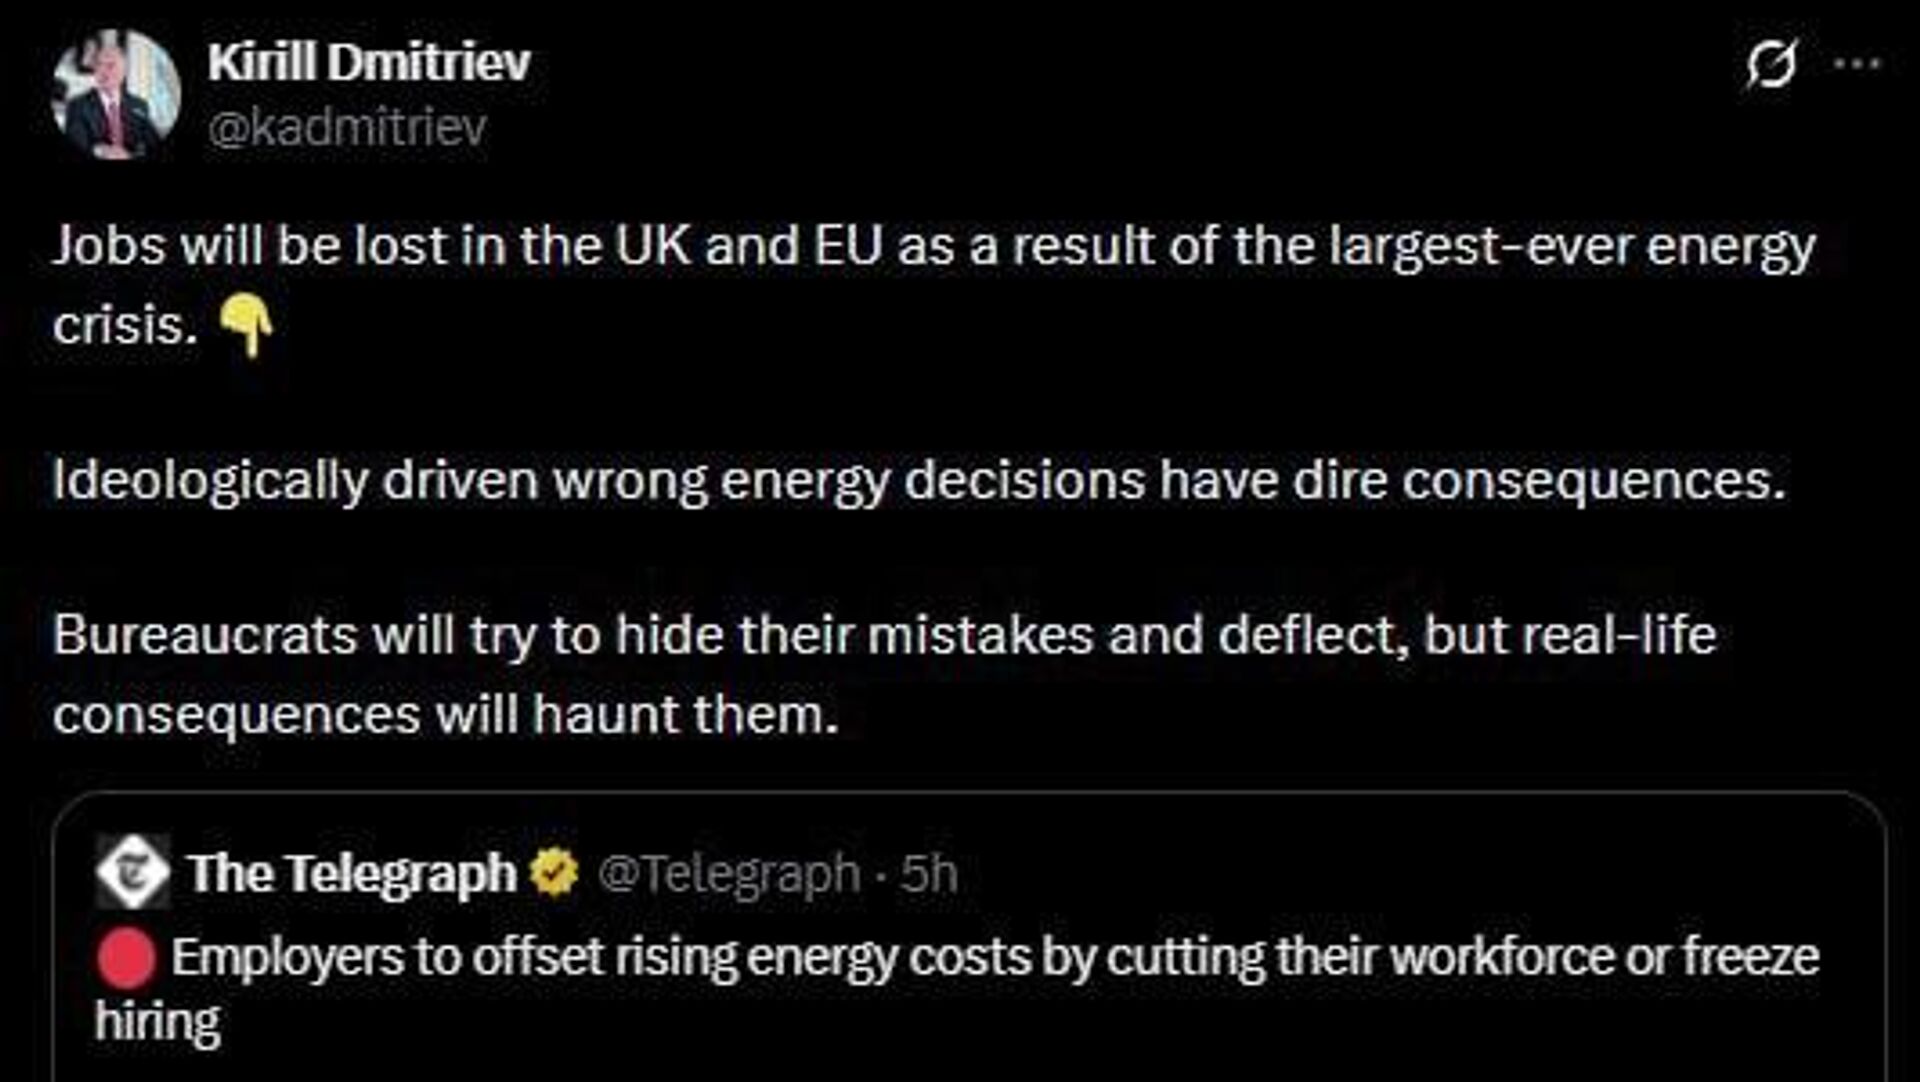Click the red circle emoji
The height and width of the screenshot is (1082, 1920).
[x=126, y=958]
